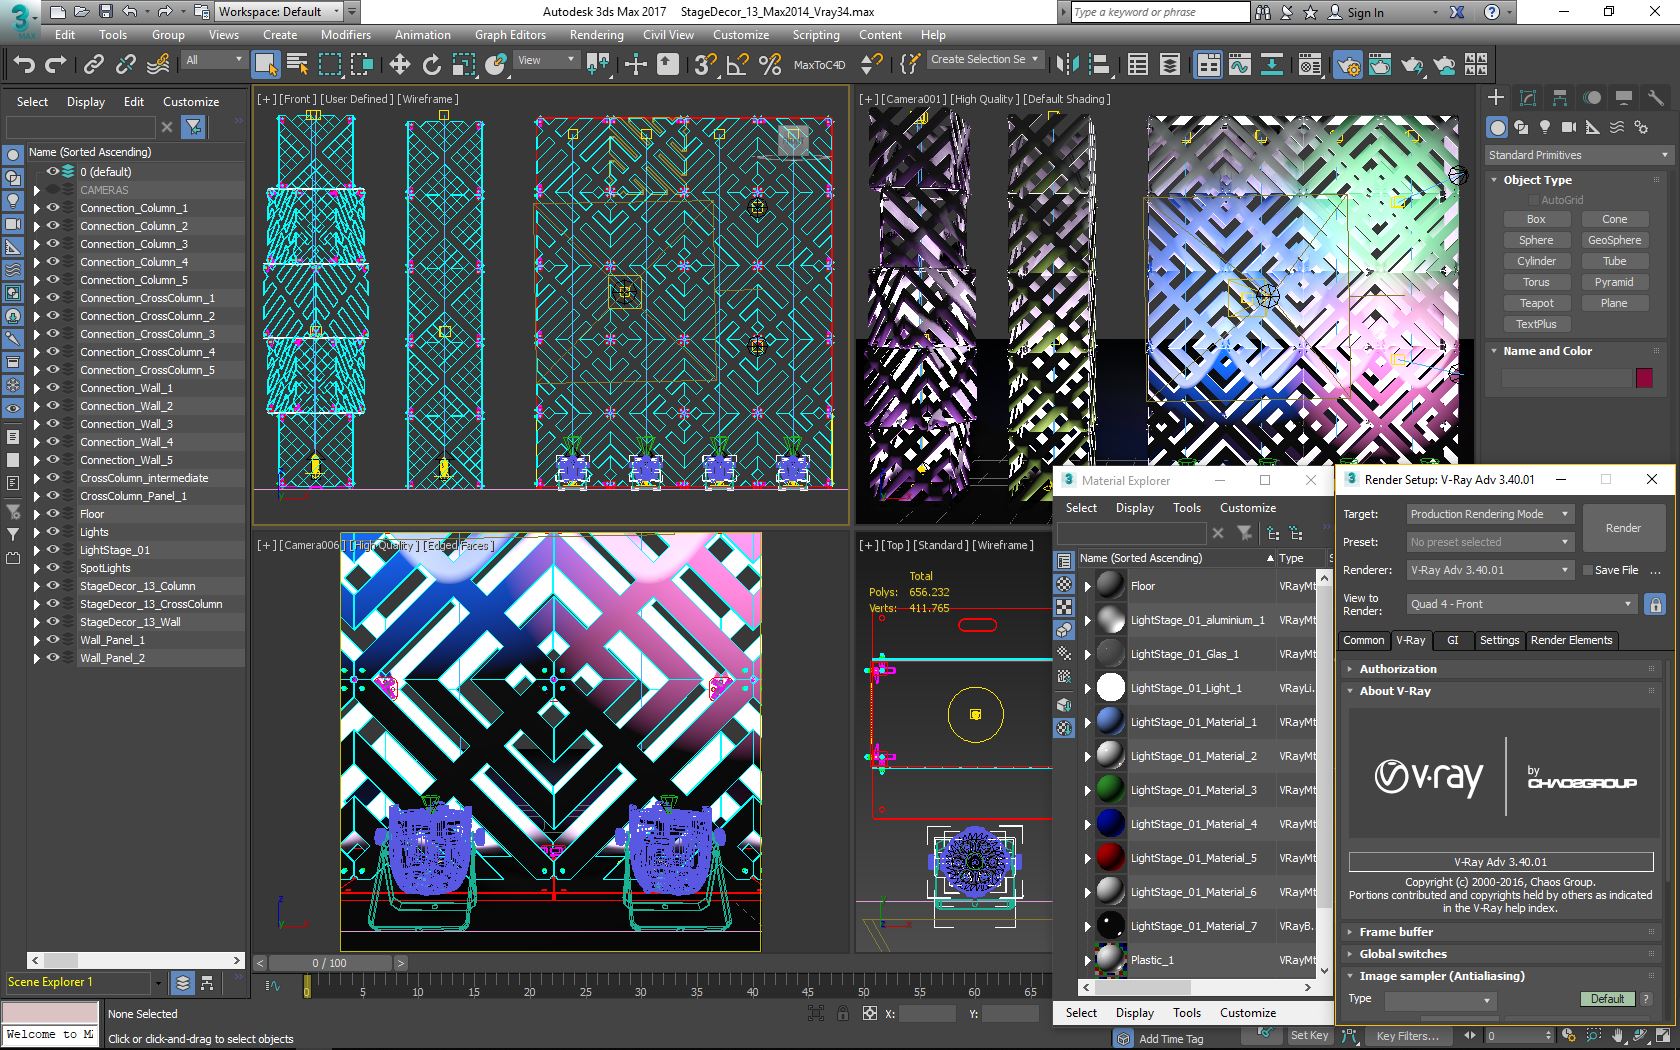Click the Default button in Image sampler
1680x1050 pixels.
[x=1607, y=999]
